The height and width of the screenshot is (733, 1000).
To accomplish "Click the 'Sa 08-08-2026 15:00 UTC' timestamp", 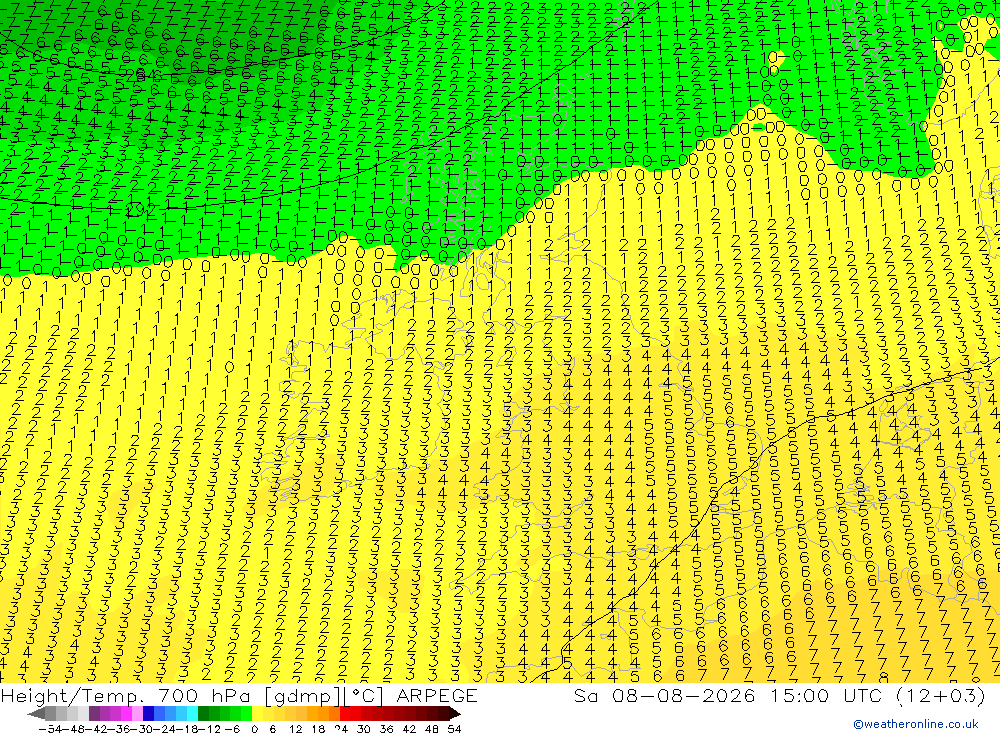I will click(x=730, y=696).
